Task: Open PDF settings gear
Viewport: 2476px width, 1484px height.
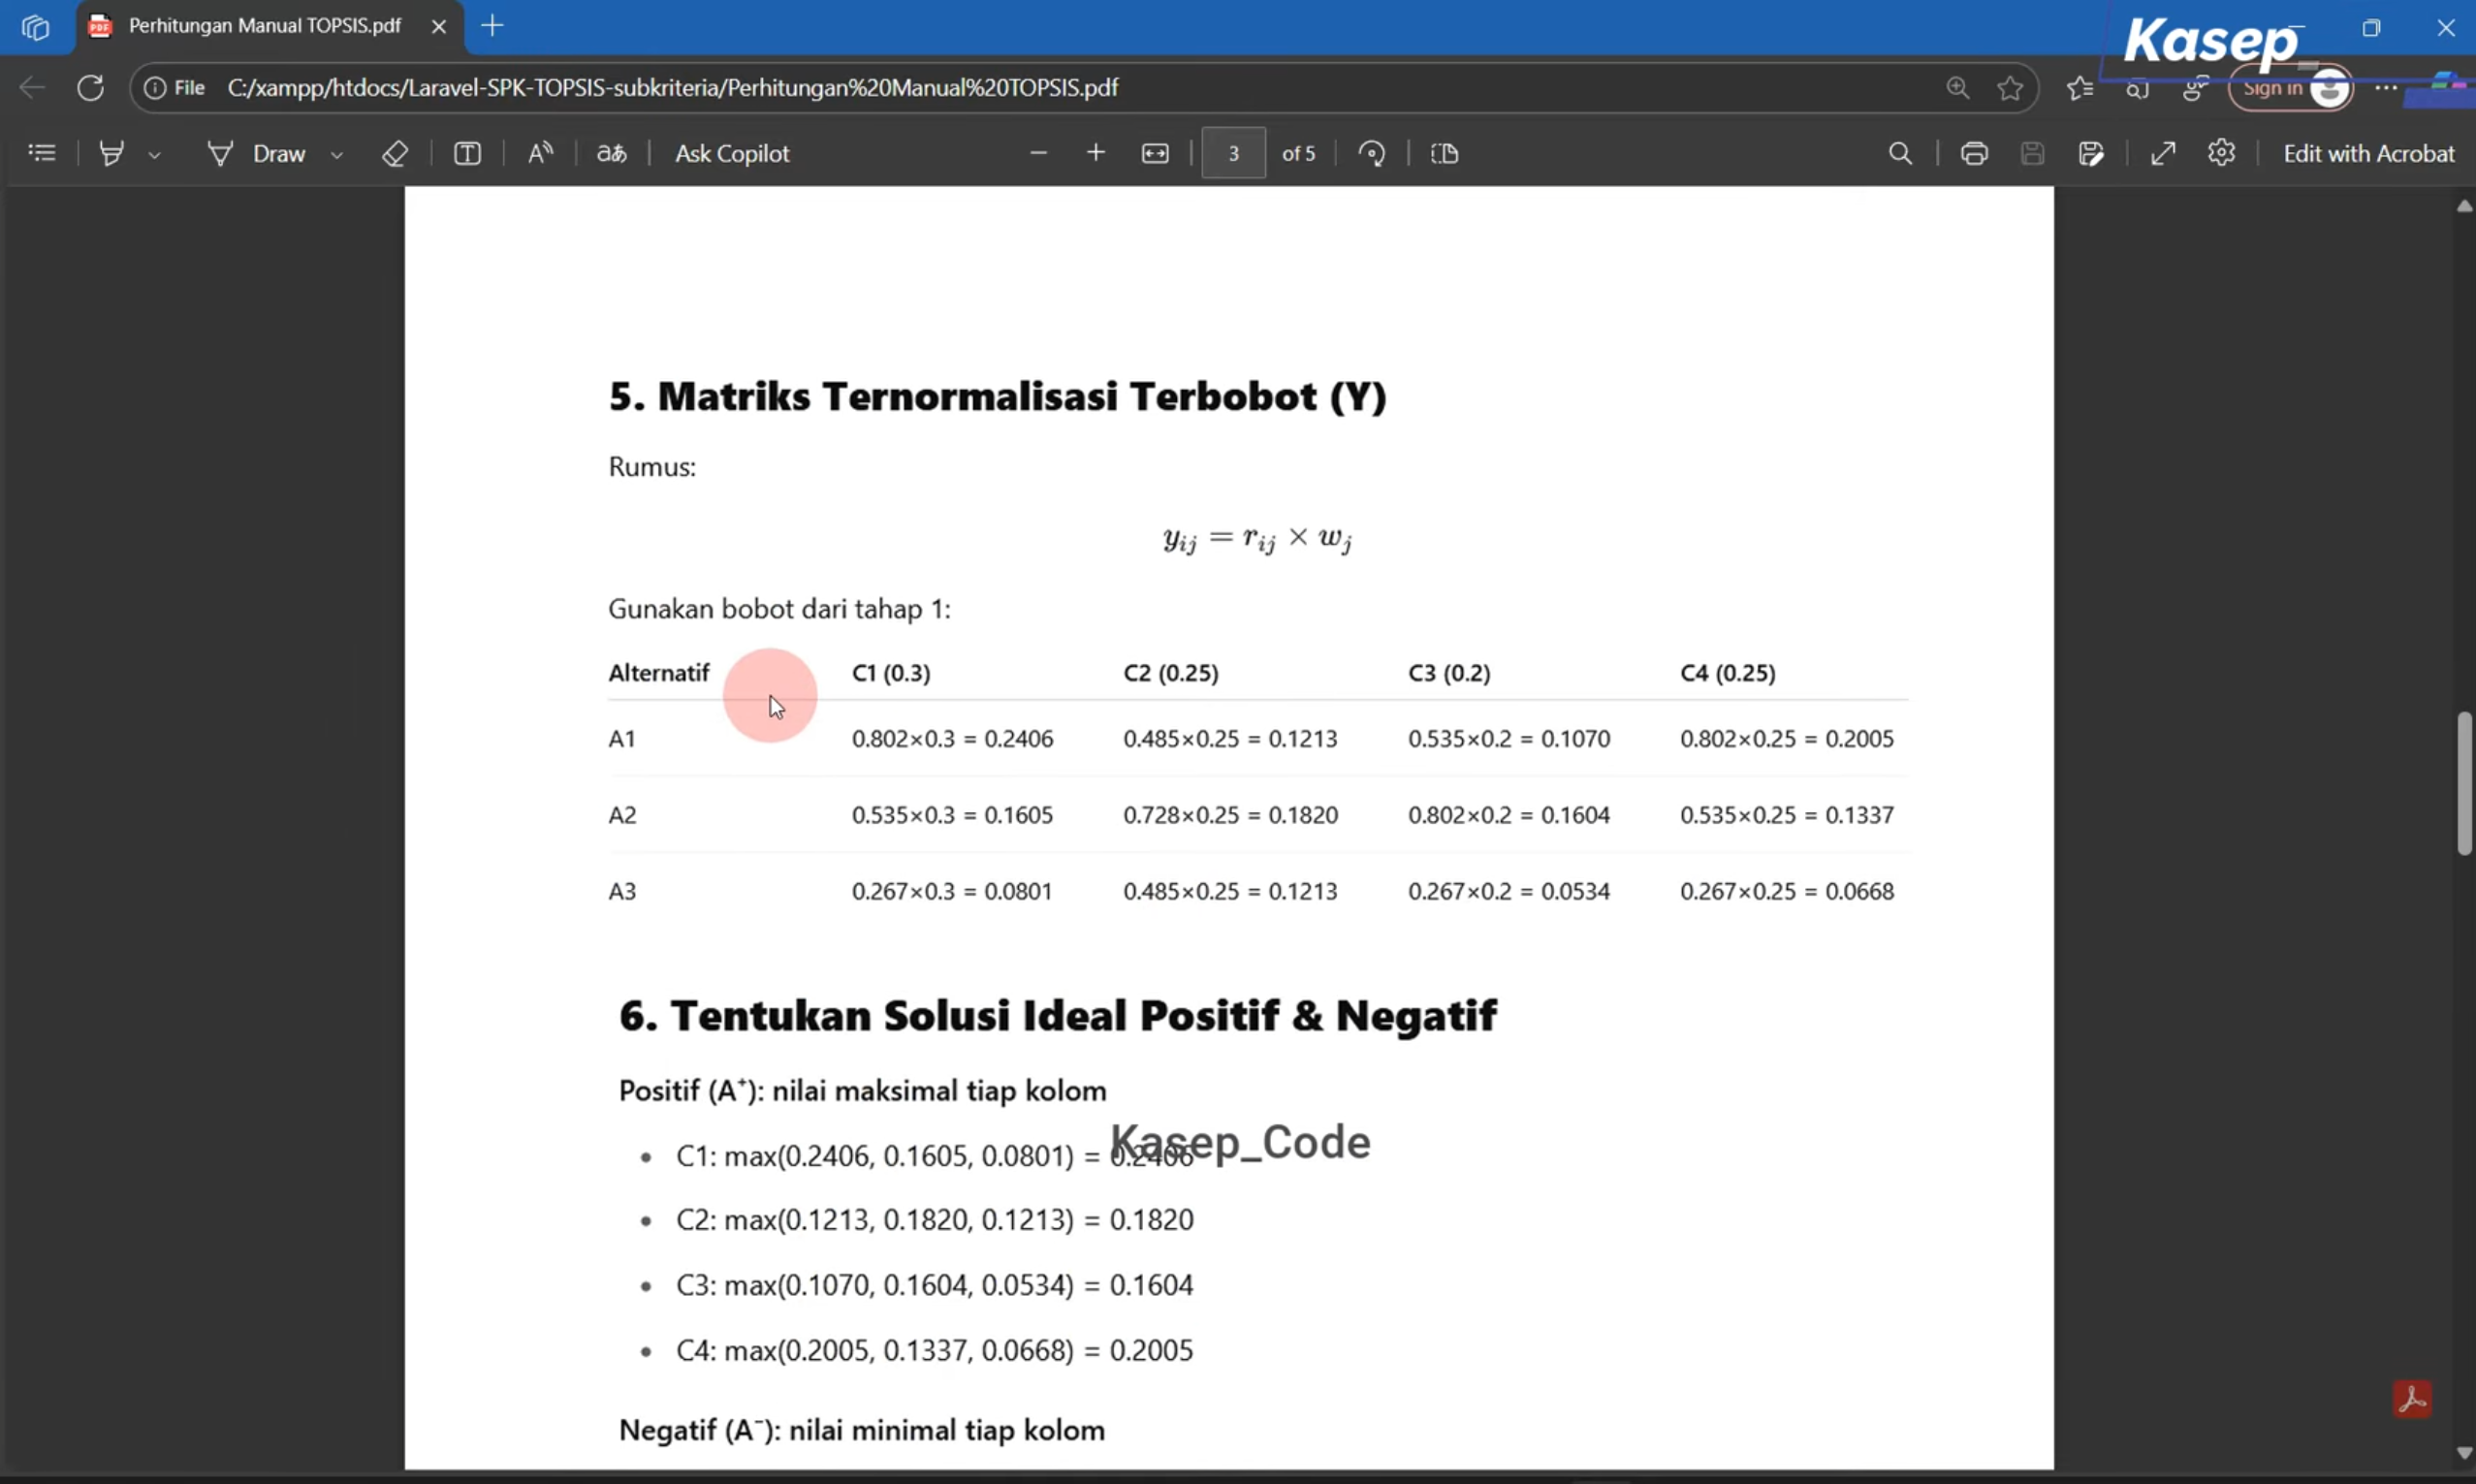Action: point(2221,153)
